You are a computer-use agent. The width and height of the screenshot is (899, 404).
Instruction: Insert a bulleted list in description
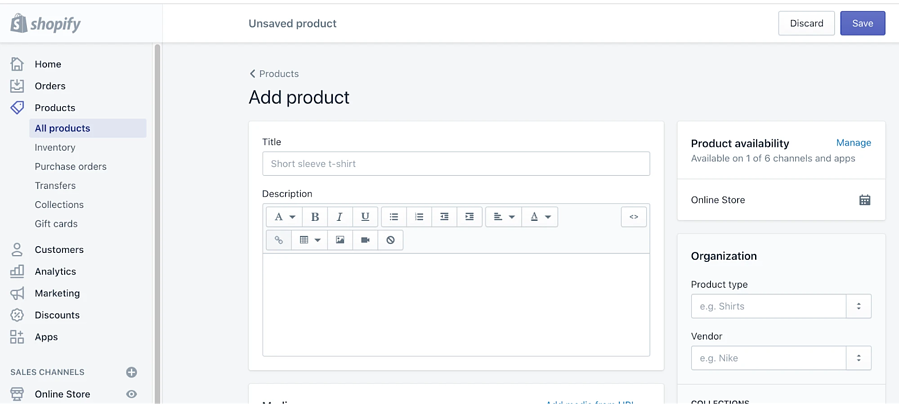coord(394,217)
